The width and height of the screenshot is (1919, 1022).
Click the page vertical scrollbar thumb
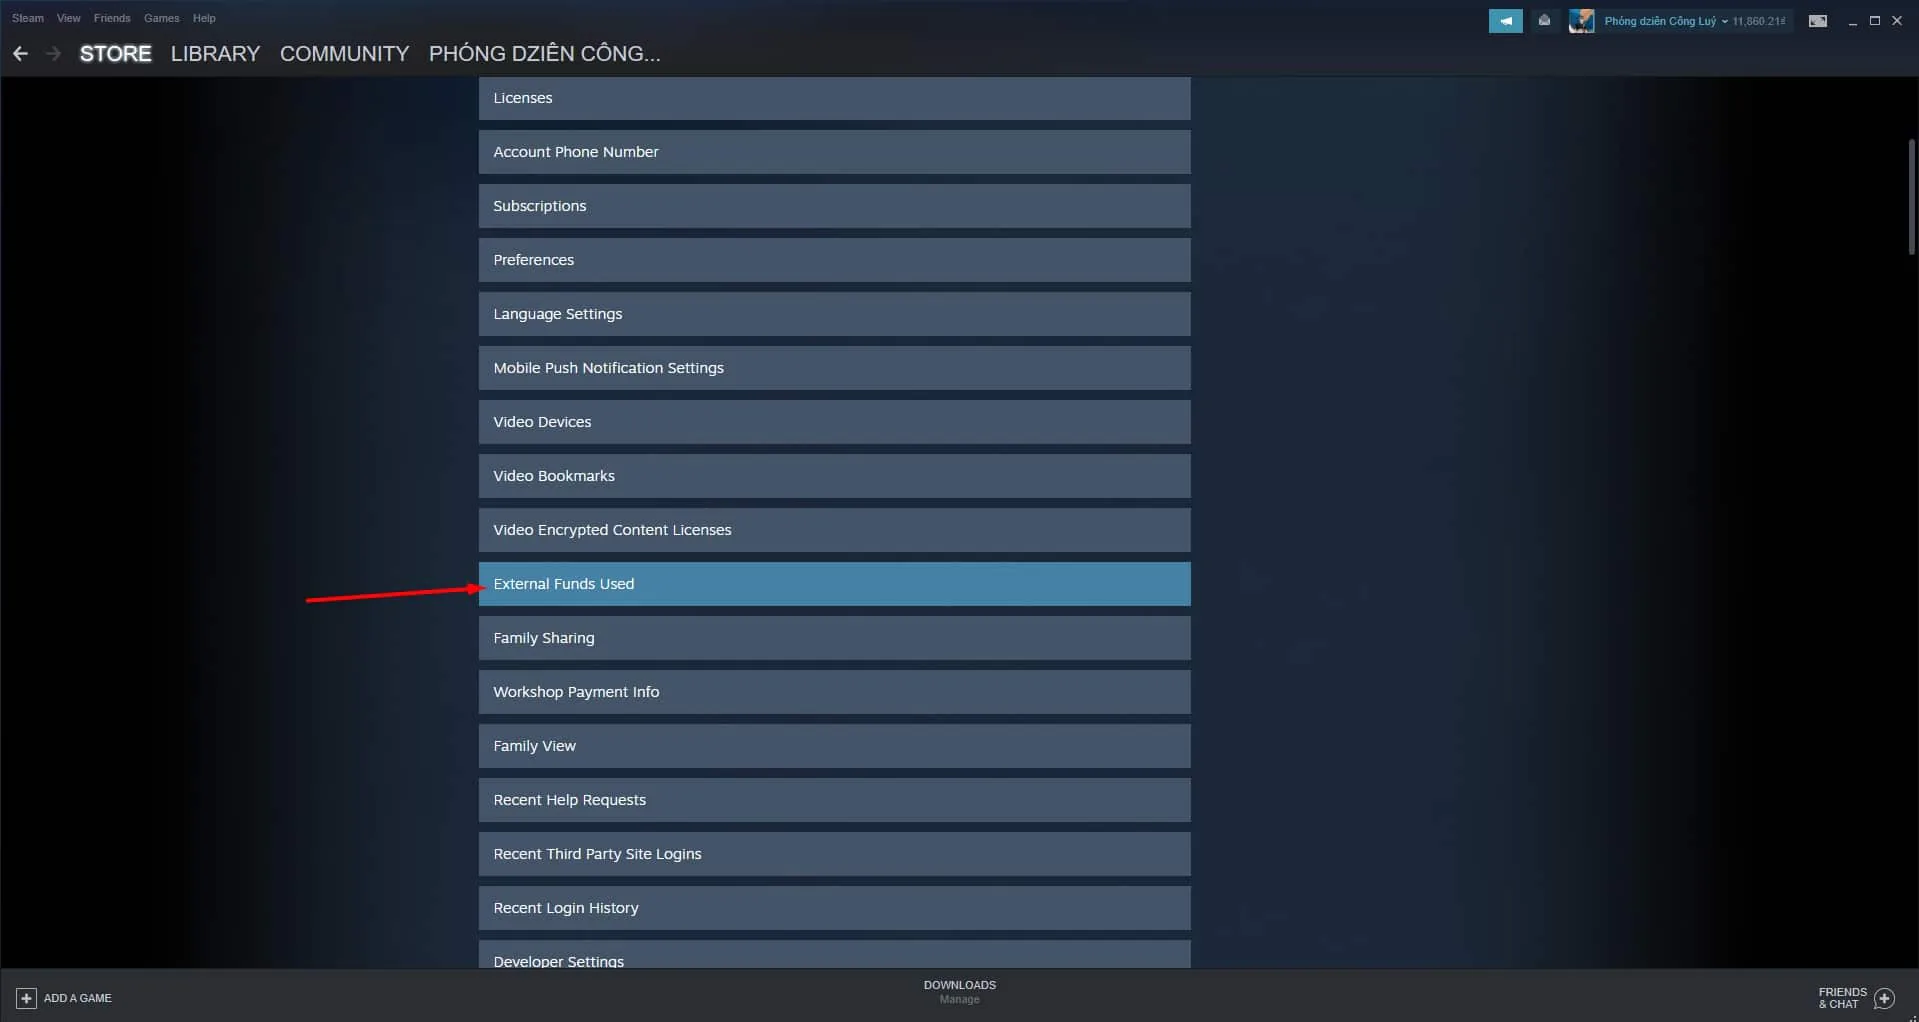(x=1911, y=197)
